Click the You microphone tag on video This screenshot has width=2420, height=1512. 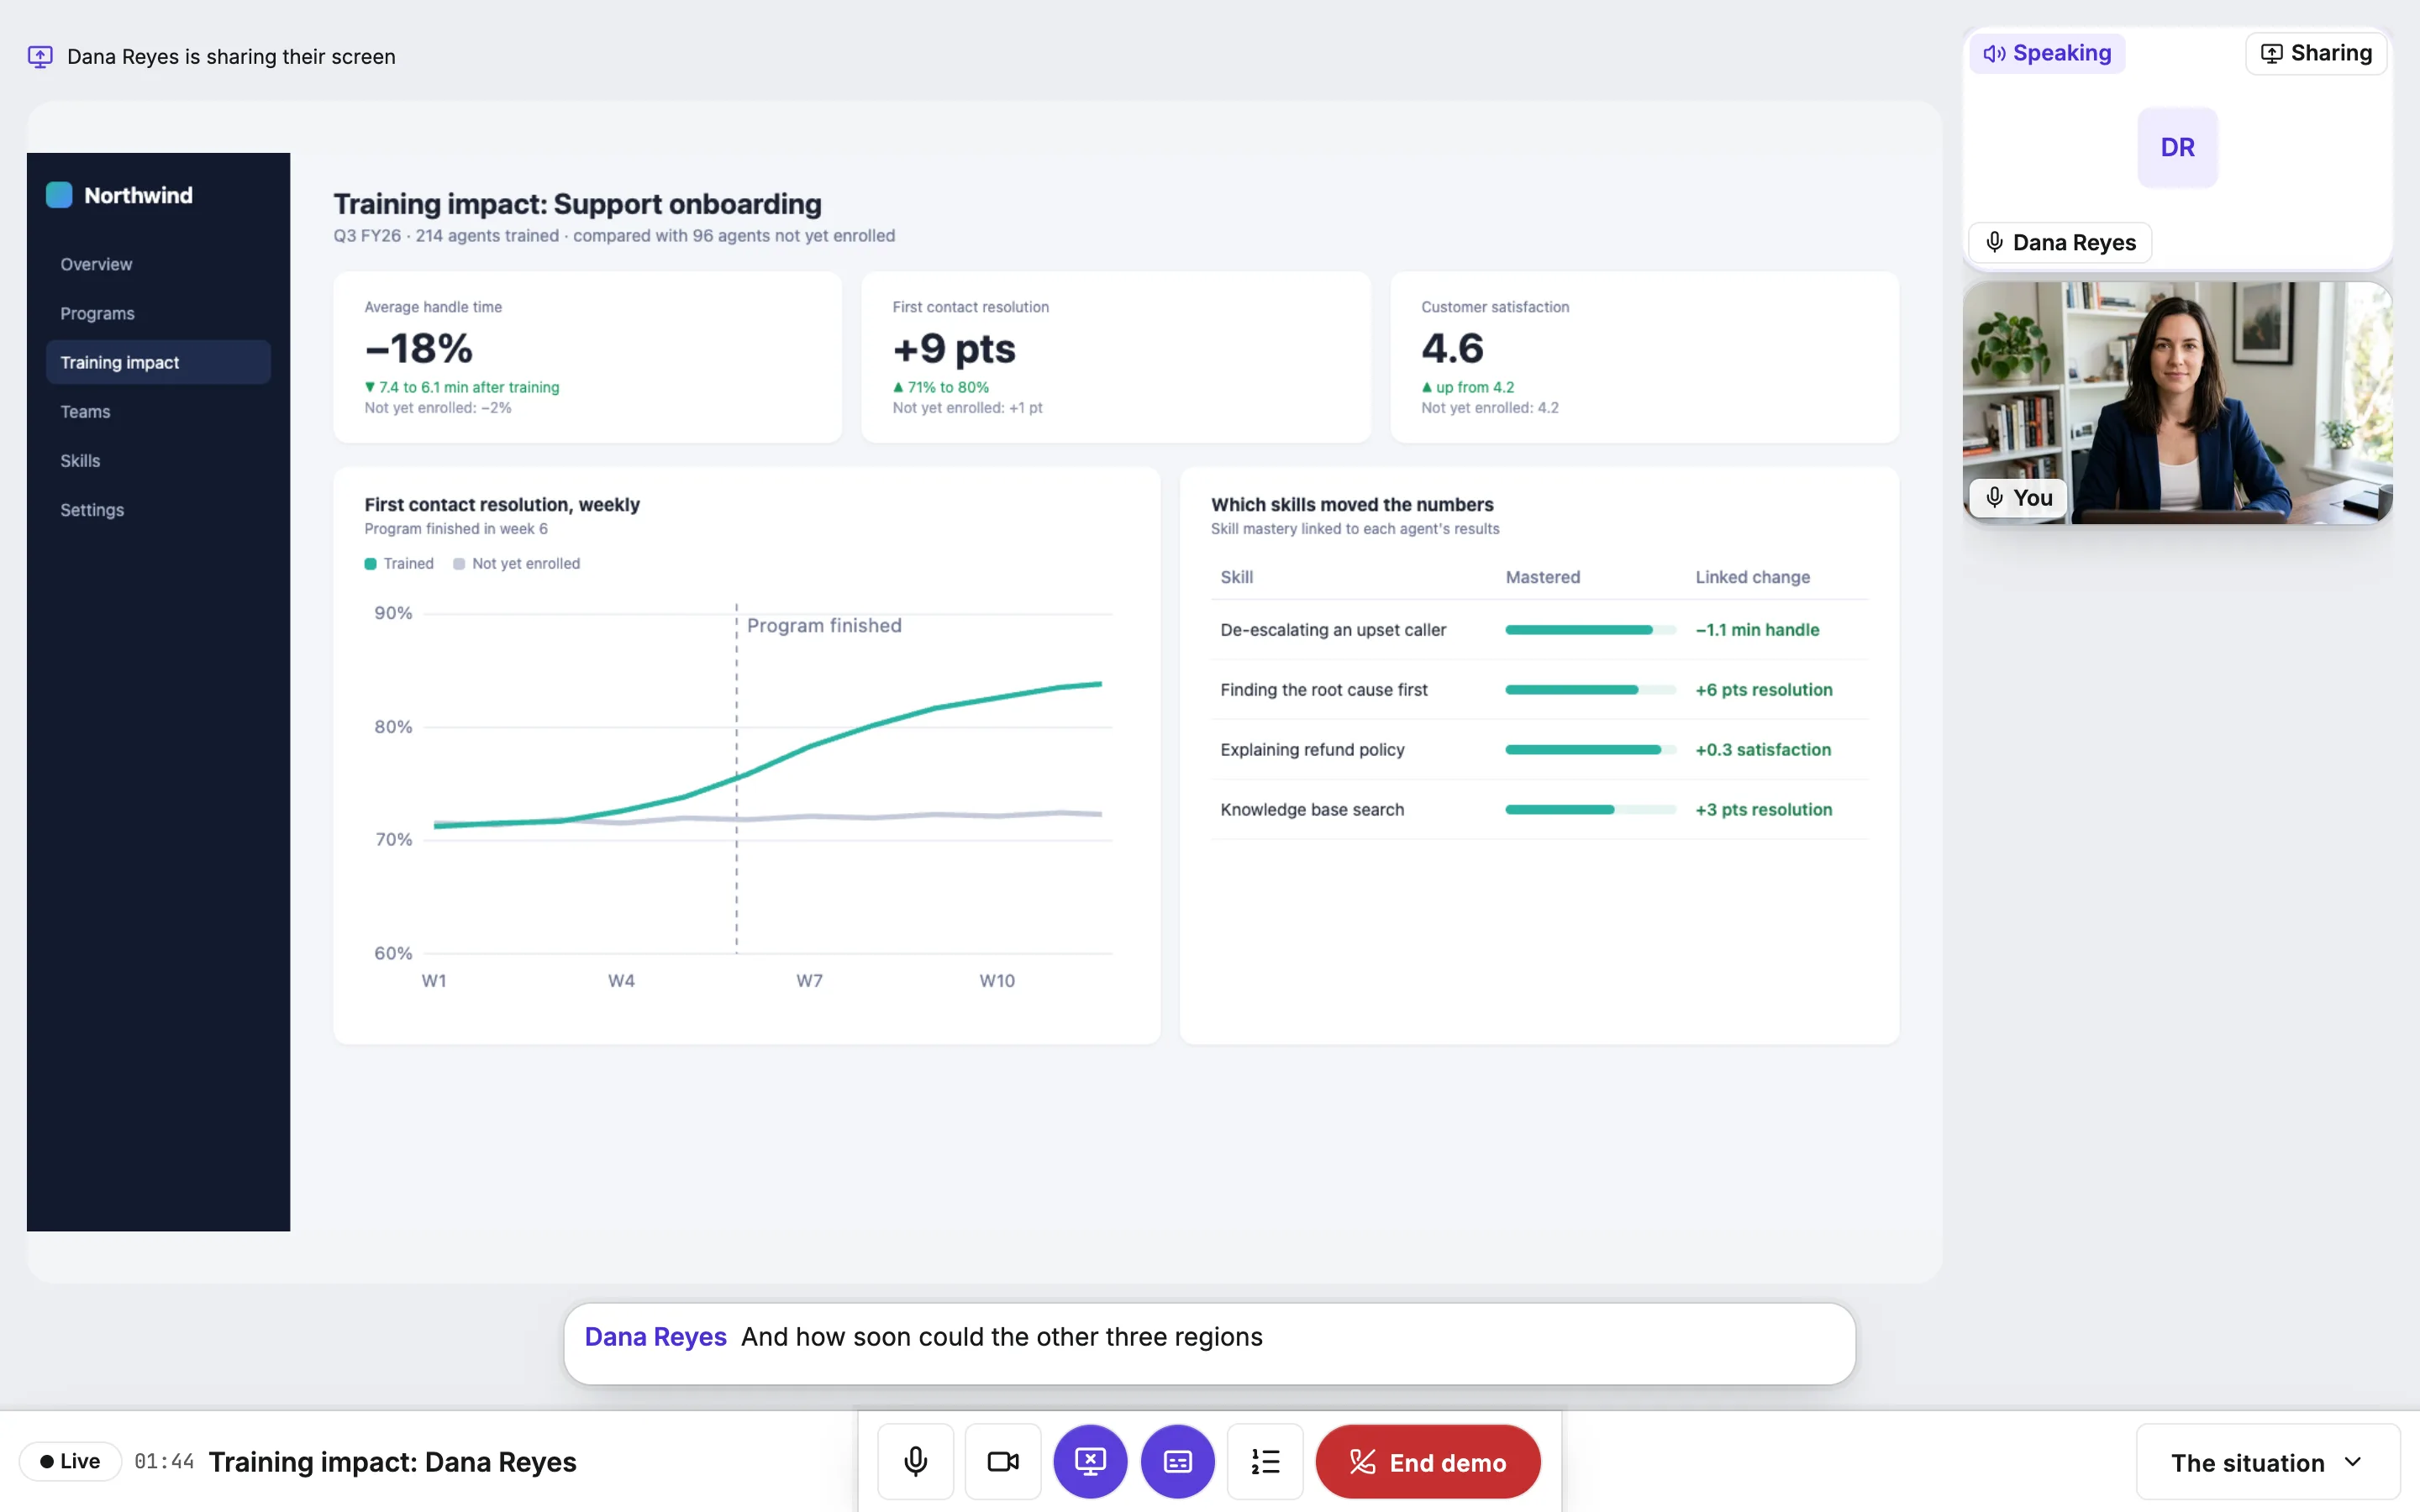2018,497
